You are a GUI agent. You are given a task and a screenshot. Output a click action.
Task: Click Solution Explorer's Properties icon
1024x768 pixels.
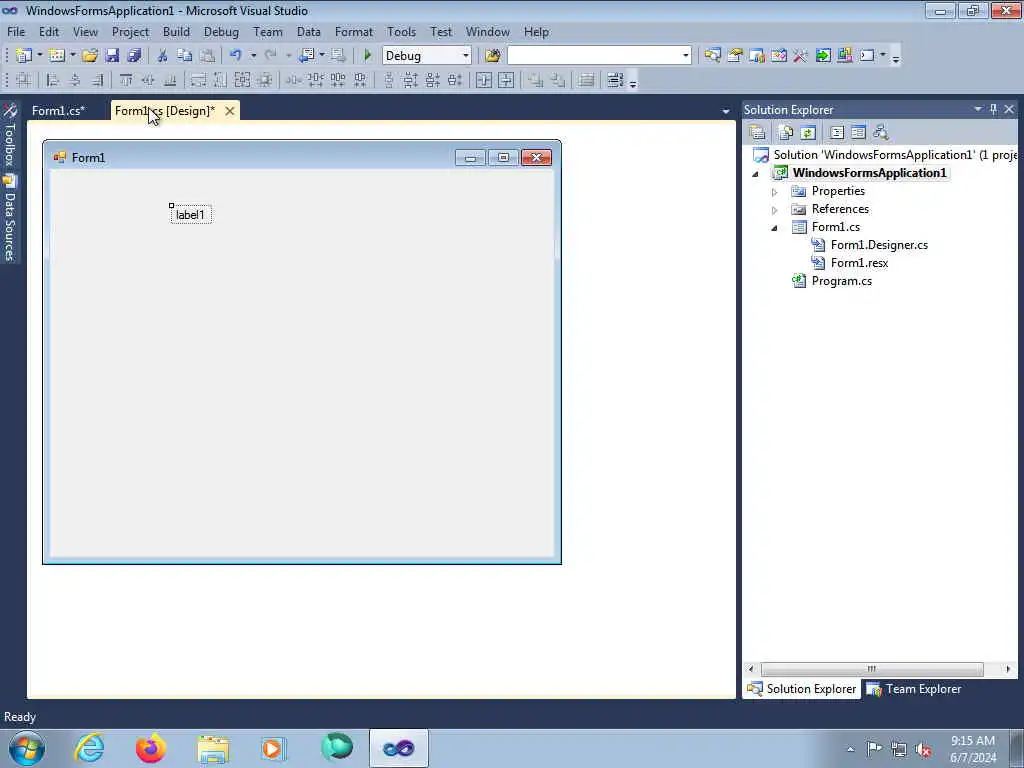pos(758,133)
